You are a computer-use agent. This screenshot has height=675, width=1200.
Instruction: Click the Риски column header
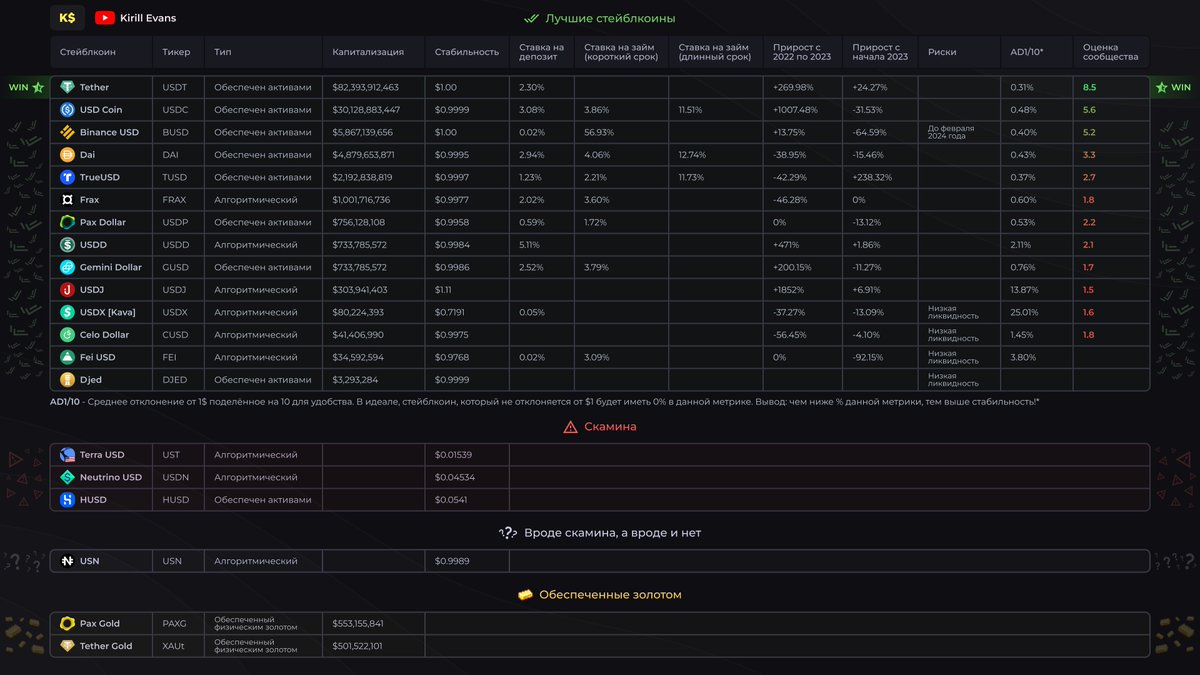942,52
